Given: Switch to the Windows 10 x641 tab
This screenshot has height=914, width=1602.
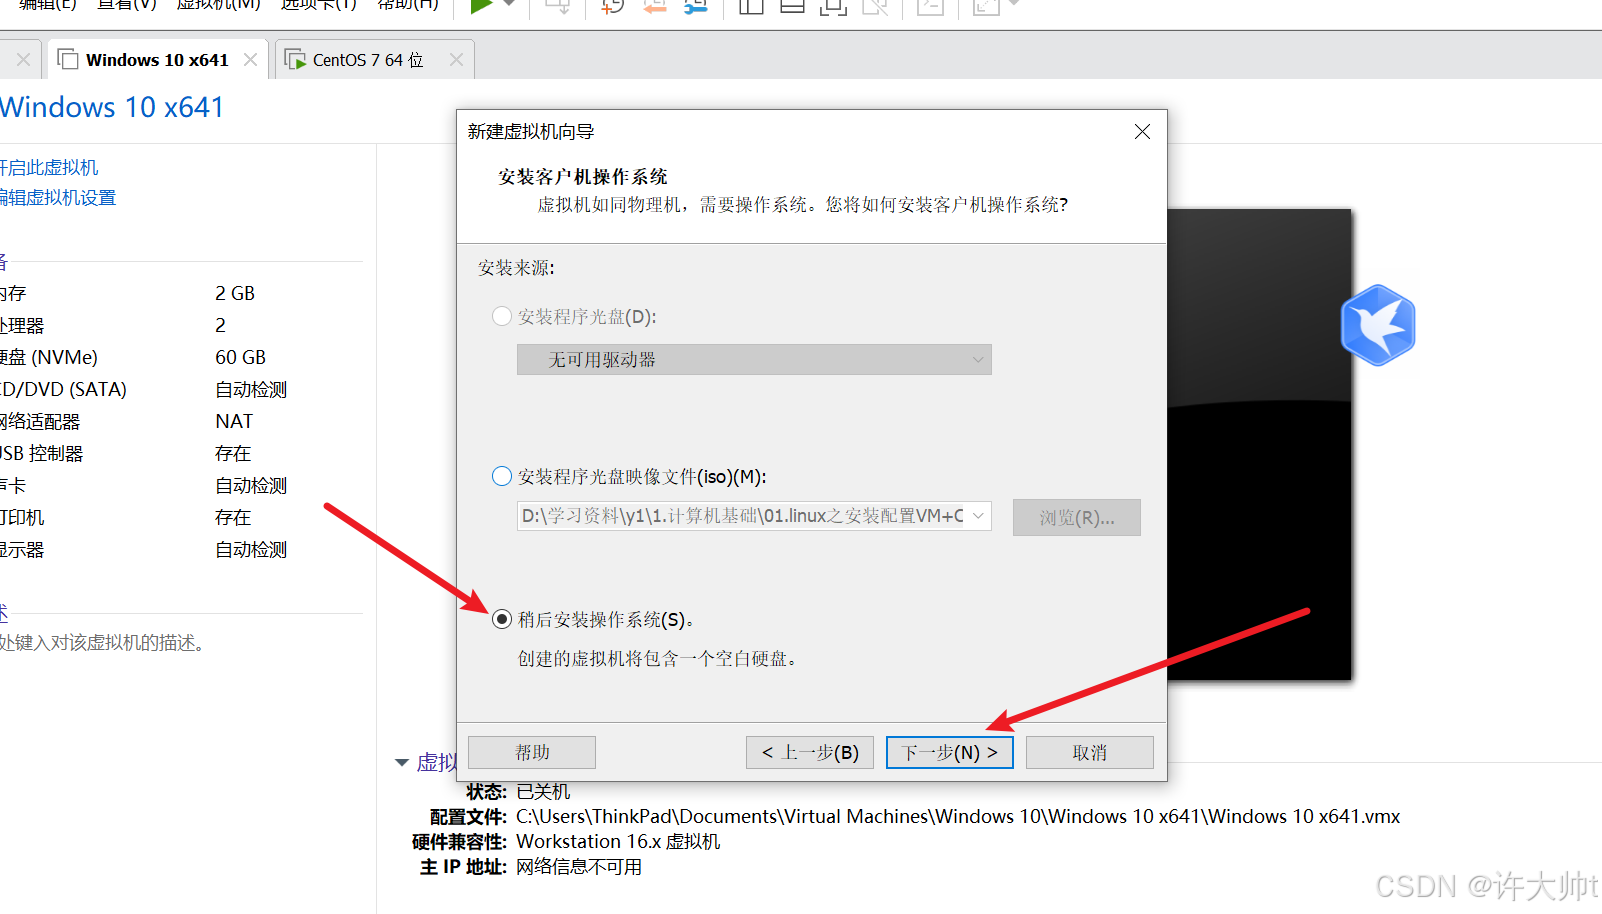Looking at the screenshot, I should coord(157,60).
